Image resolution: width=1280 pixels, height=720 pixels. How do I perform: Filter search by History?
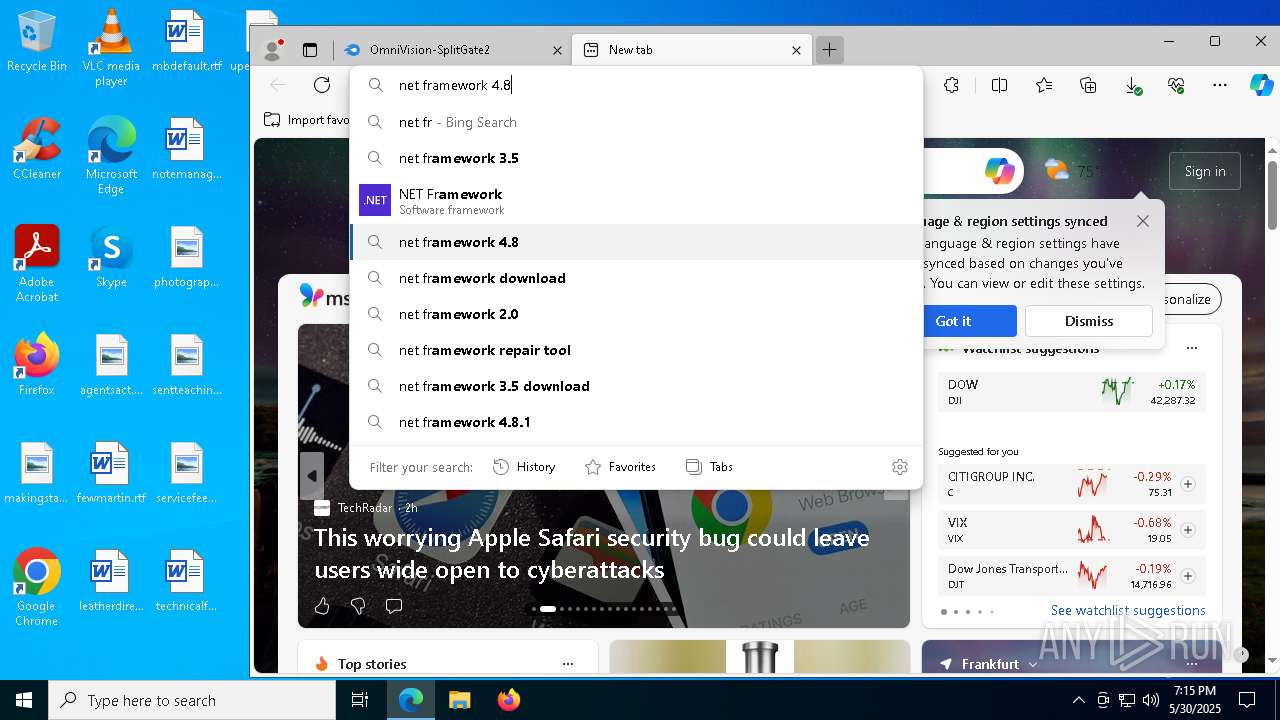click(524, 467)
